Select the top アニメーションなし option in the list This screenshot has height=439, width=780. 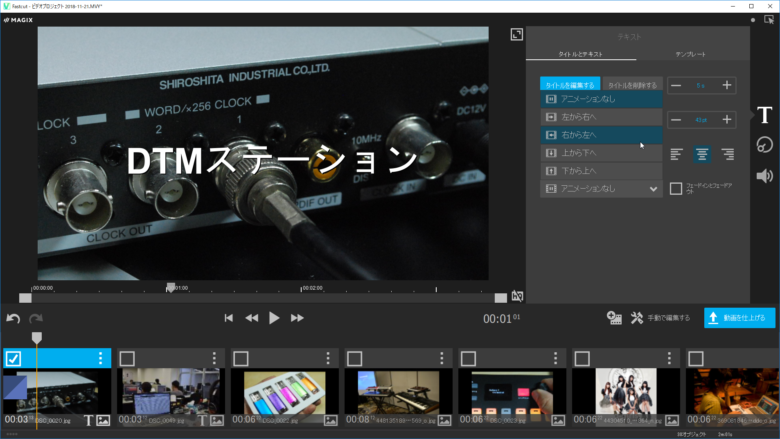coord(601,99)
